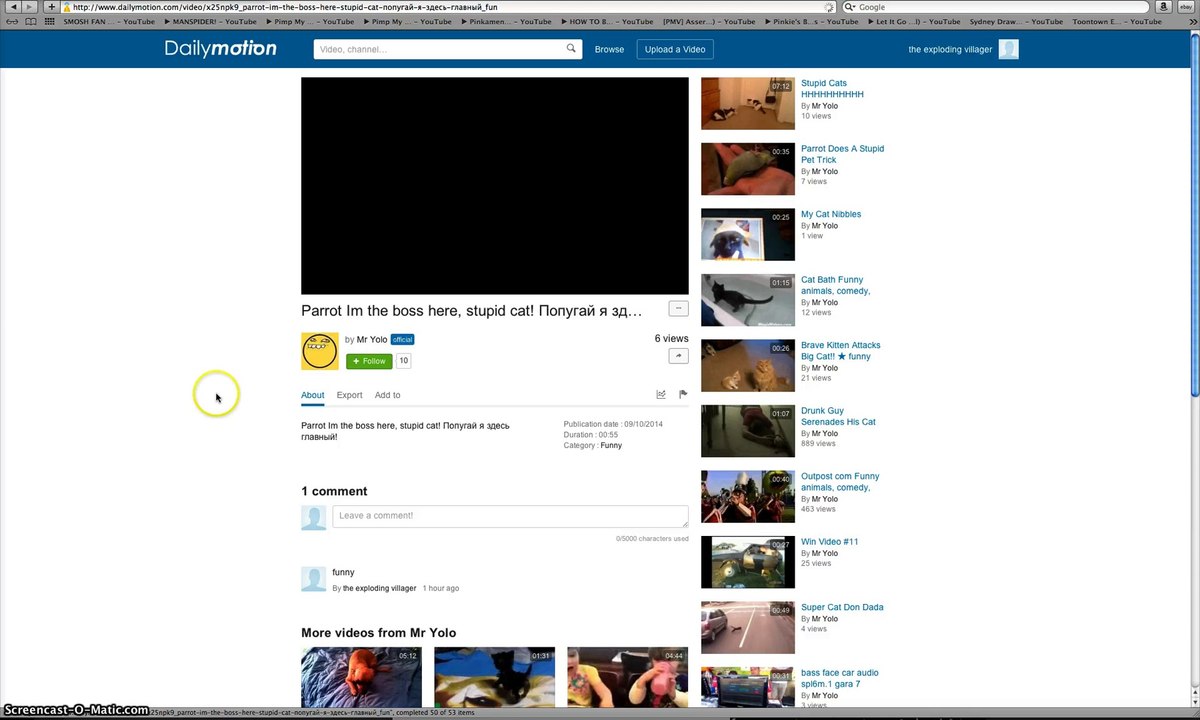
Task: Open the Outpost com Funny animals thumbnail
Action: (748, 496)
